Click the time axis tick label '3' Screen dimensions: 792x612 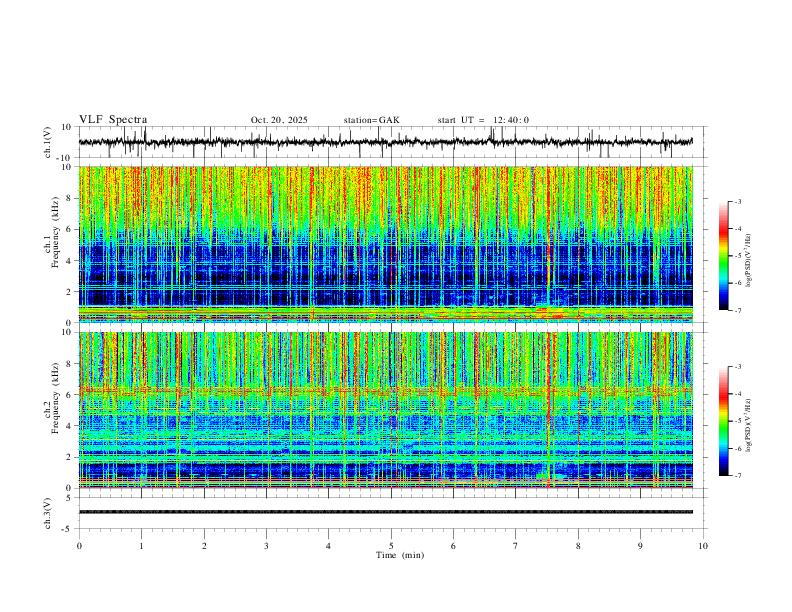(x=266, y=546)
